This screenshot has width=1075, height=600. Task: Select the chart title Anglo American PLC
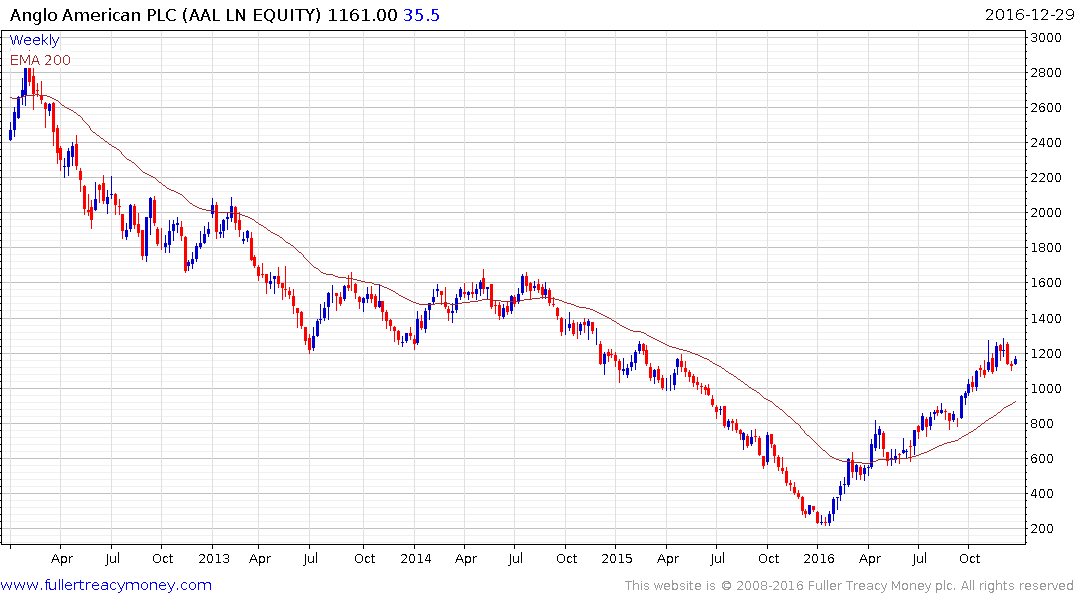click(94, 15)
